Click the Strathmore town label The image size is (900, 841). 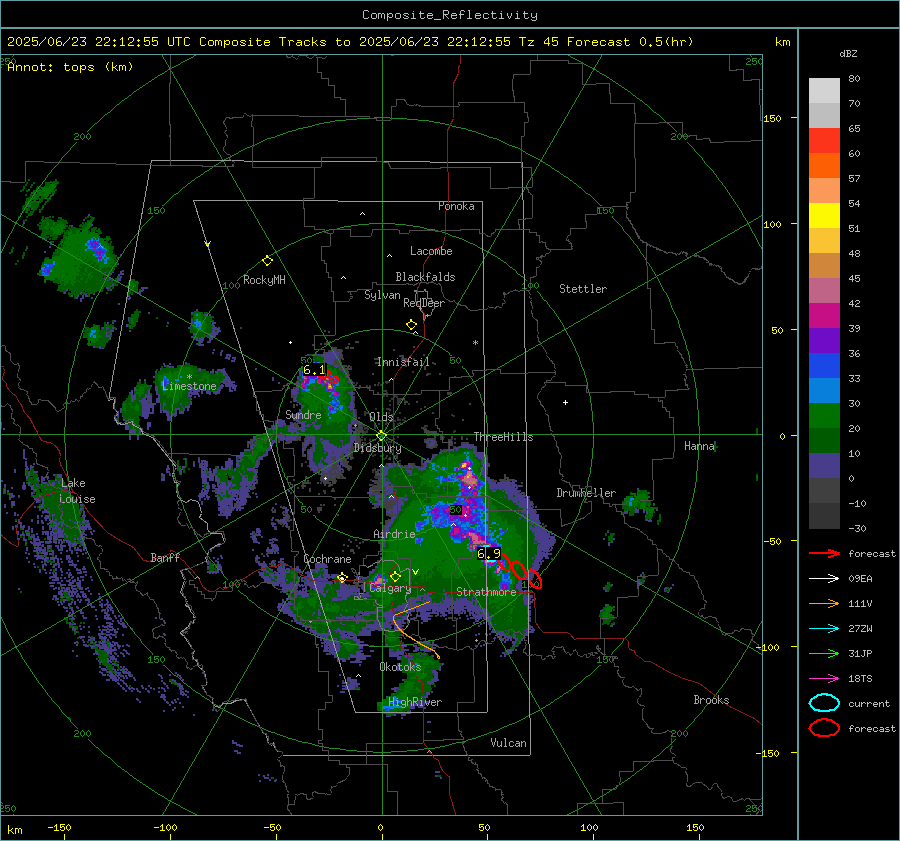tap(486, 592)
